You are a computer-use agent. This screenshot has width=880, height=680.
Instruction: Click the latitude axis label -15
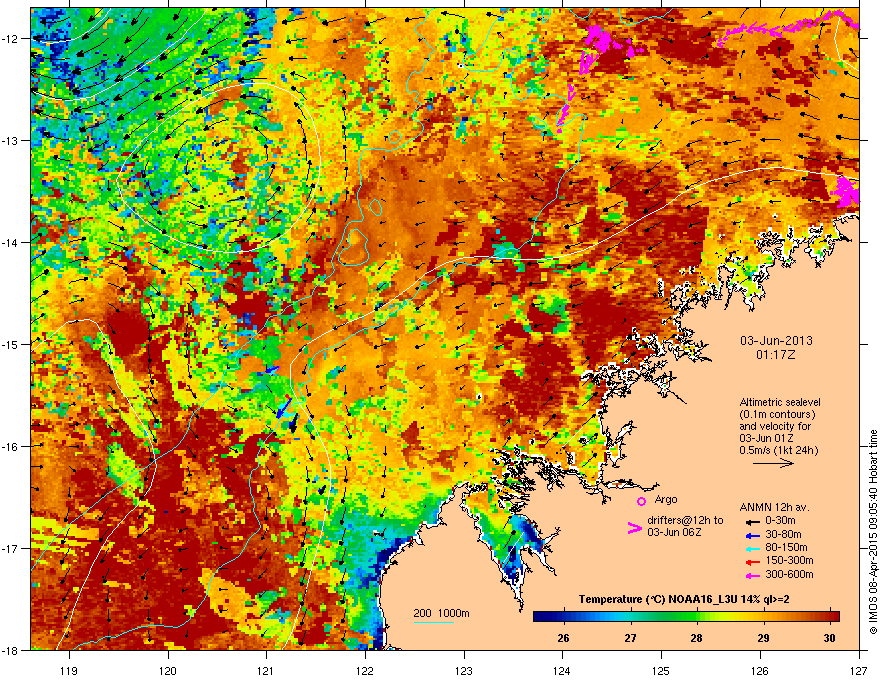11,344
